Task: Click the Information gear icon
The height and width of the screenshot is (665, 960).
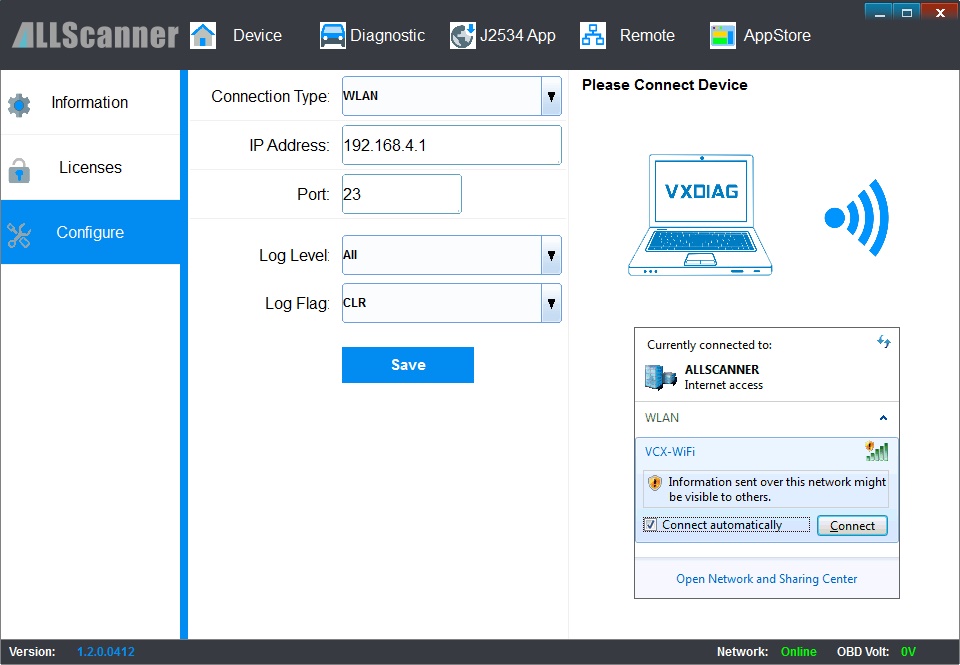Action: coord(19,105)
